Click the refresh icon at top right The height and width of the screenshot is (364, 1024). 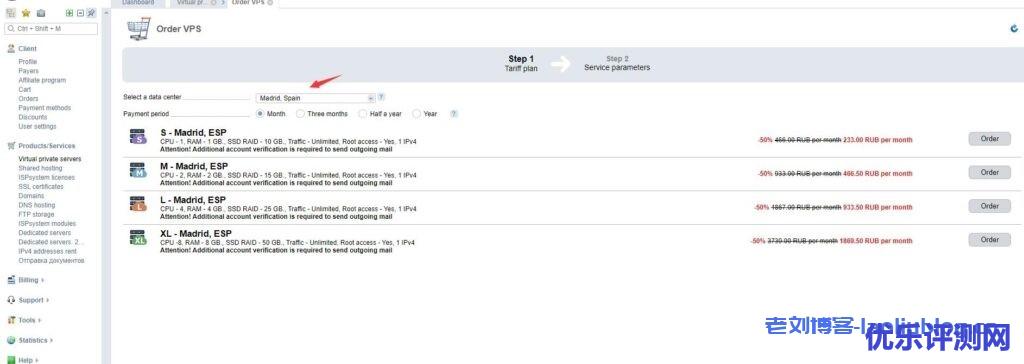1014,29
